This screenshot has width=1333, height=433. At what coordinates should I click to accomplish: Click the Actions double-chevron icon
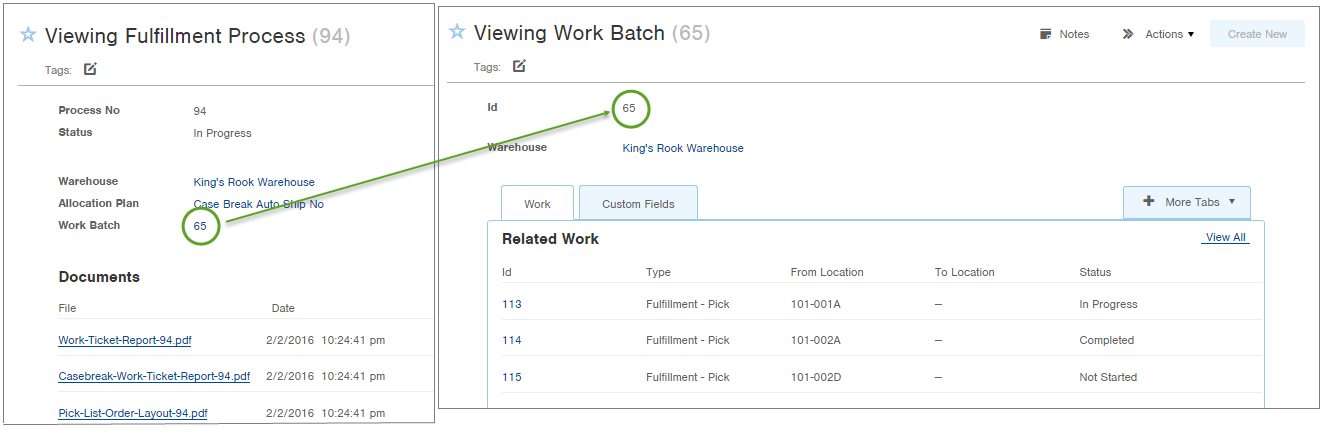pos(1127,34)
